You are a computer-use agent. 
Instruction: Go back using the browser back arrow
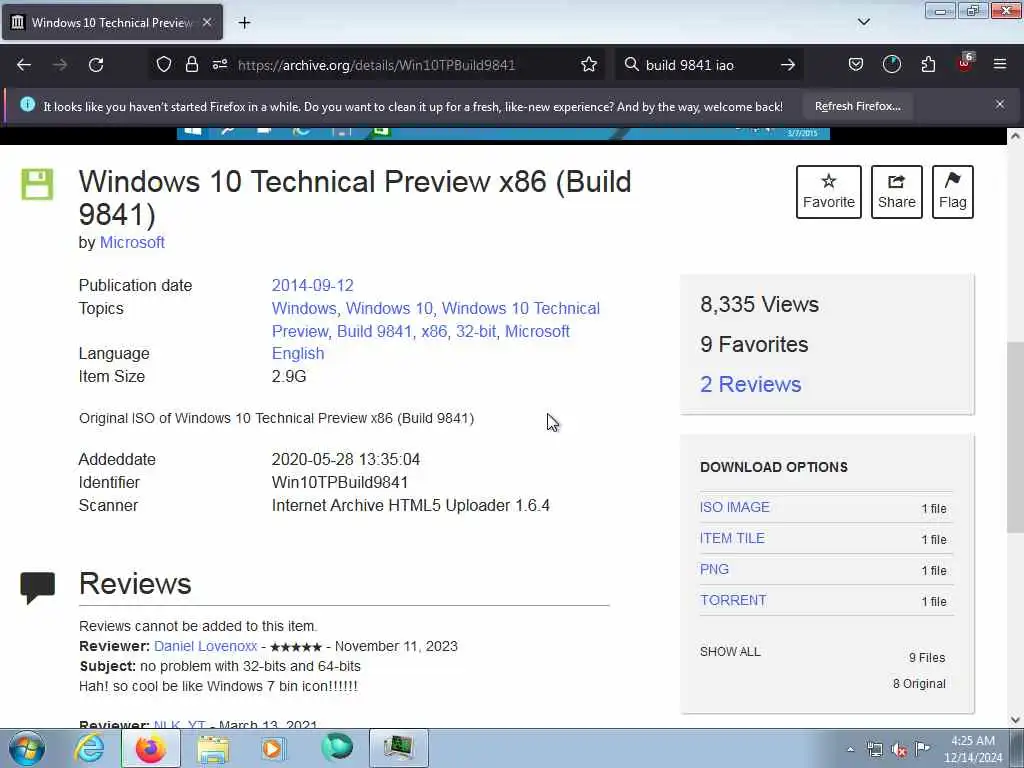click(24, 65)
